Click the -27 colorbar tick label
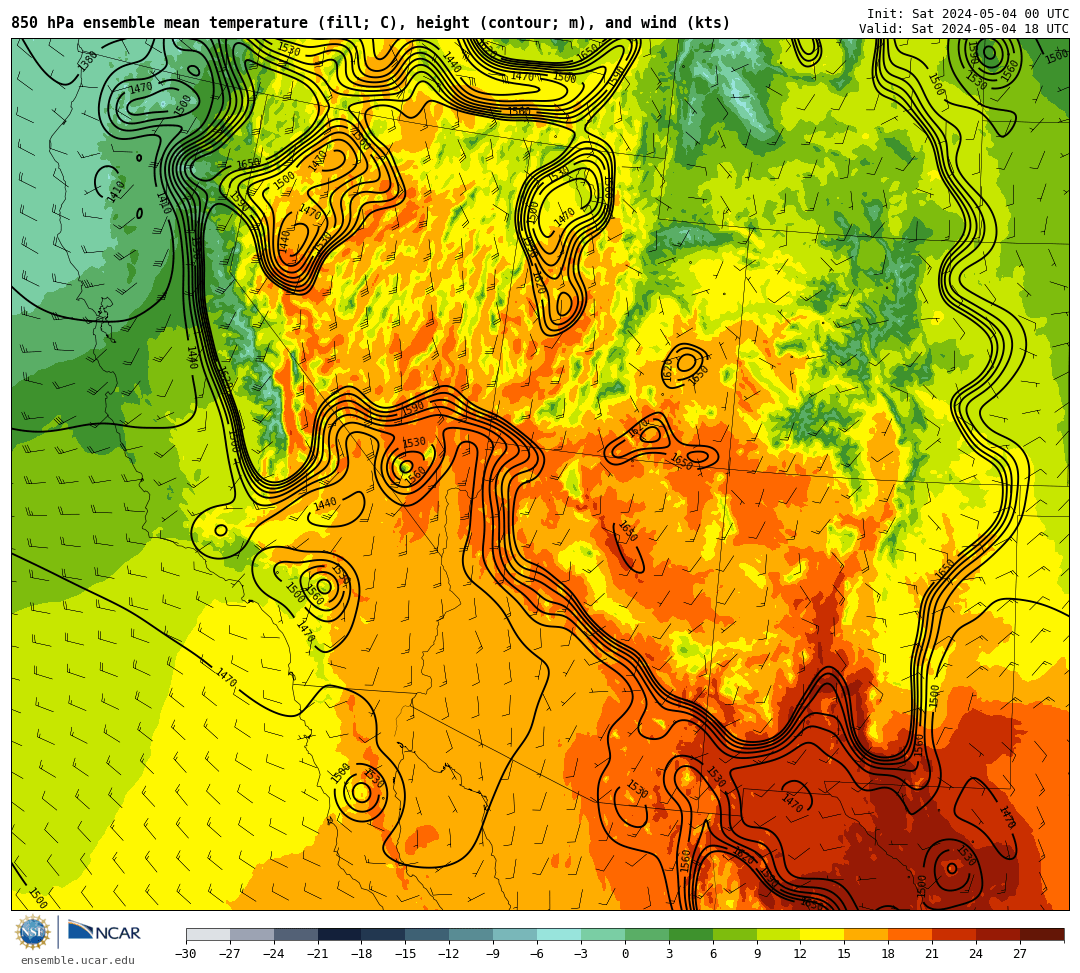This screenshot has width=1080, height=973. point(230,954)
